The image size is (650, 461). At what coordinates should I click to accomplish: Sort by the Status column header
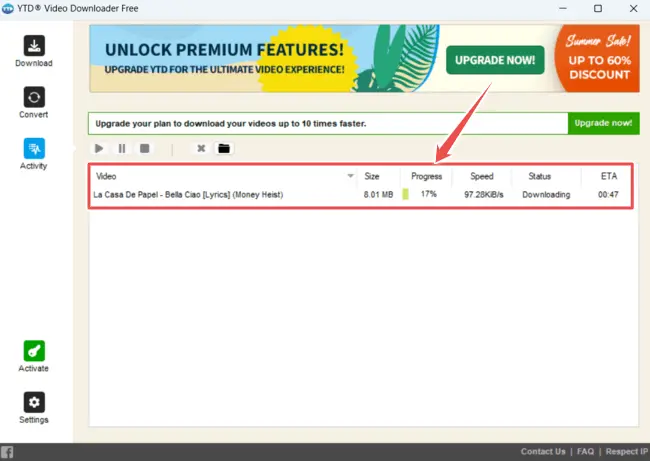pyautogui.click(x=539, y=176)
